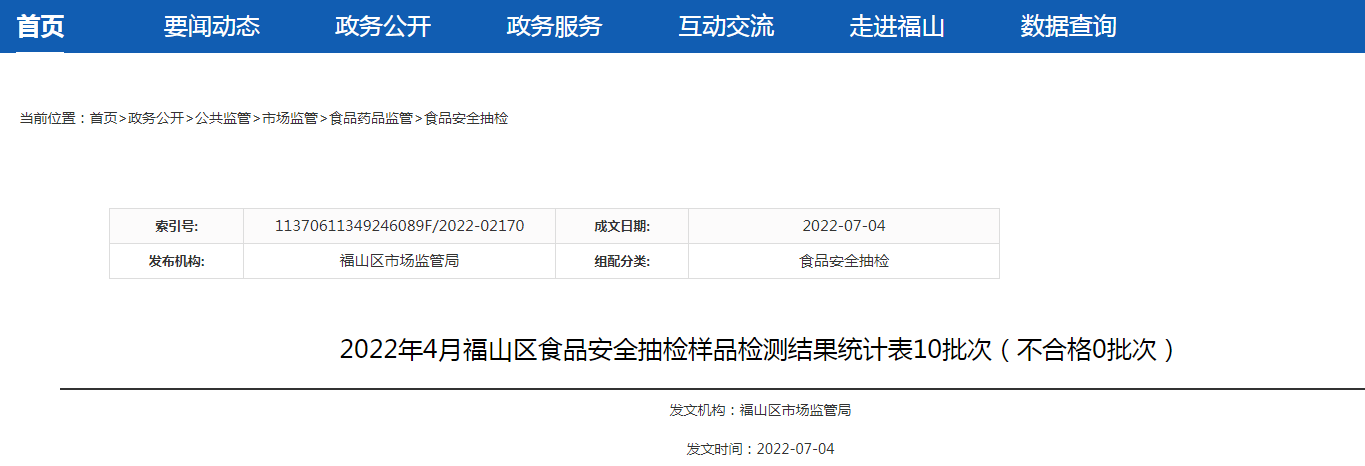This screenshot has width=1365, height=466.
Task: Click the 2022年4月福山区食品安全抽检 article title
Action: [x=759, y=350]
